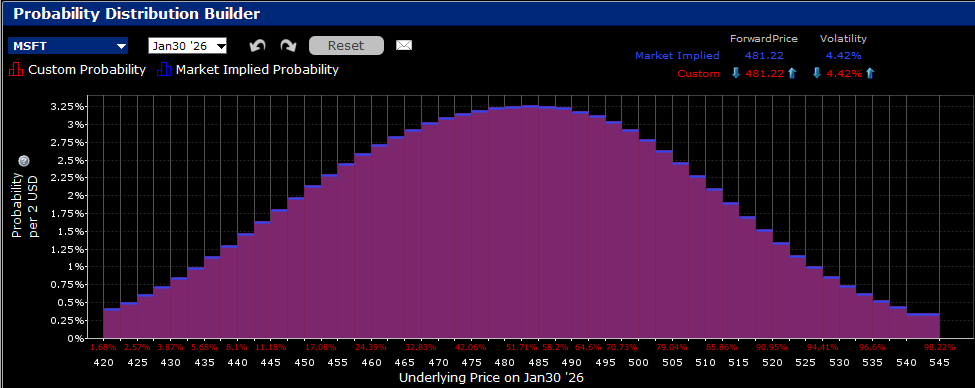The width and height of the screenshot is (975, 388).
Task: Click the Reset button
Action: [x=346, y=45]
